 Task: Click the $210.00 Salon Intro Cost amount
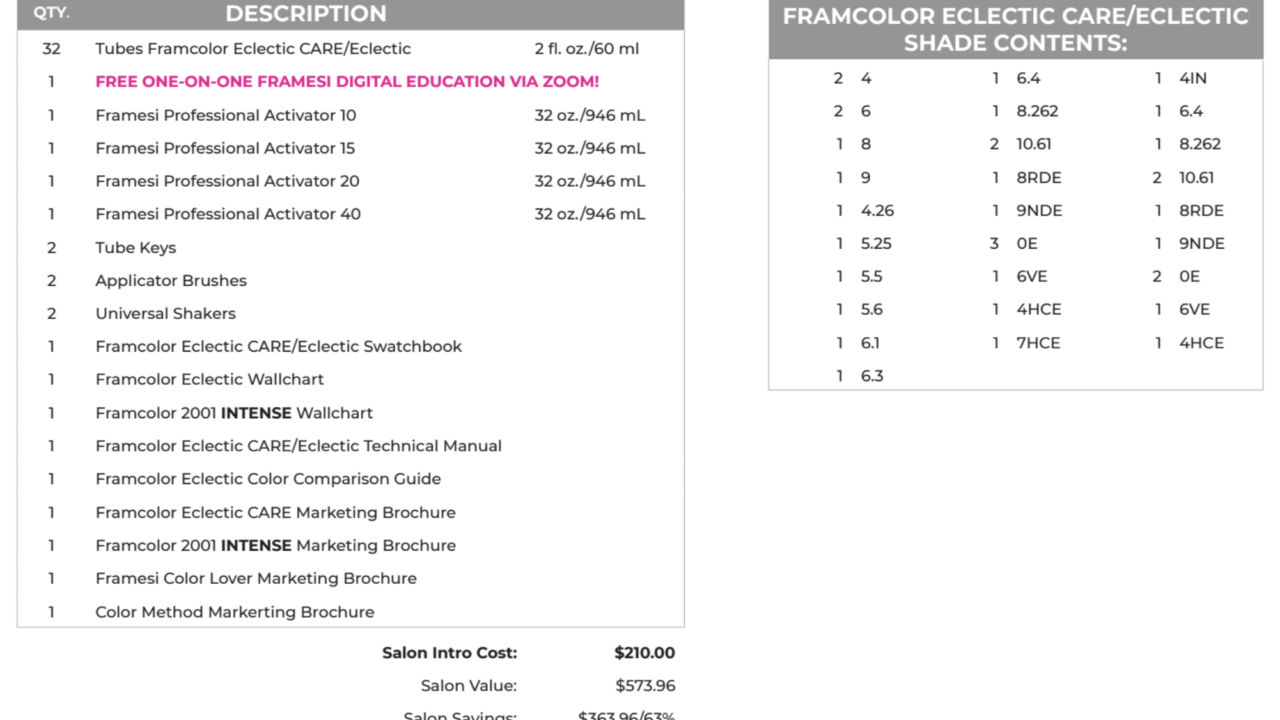click(x=645, y=653)
